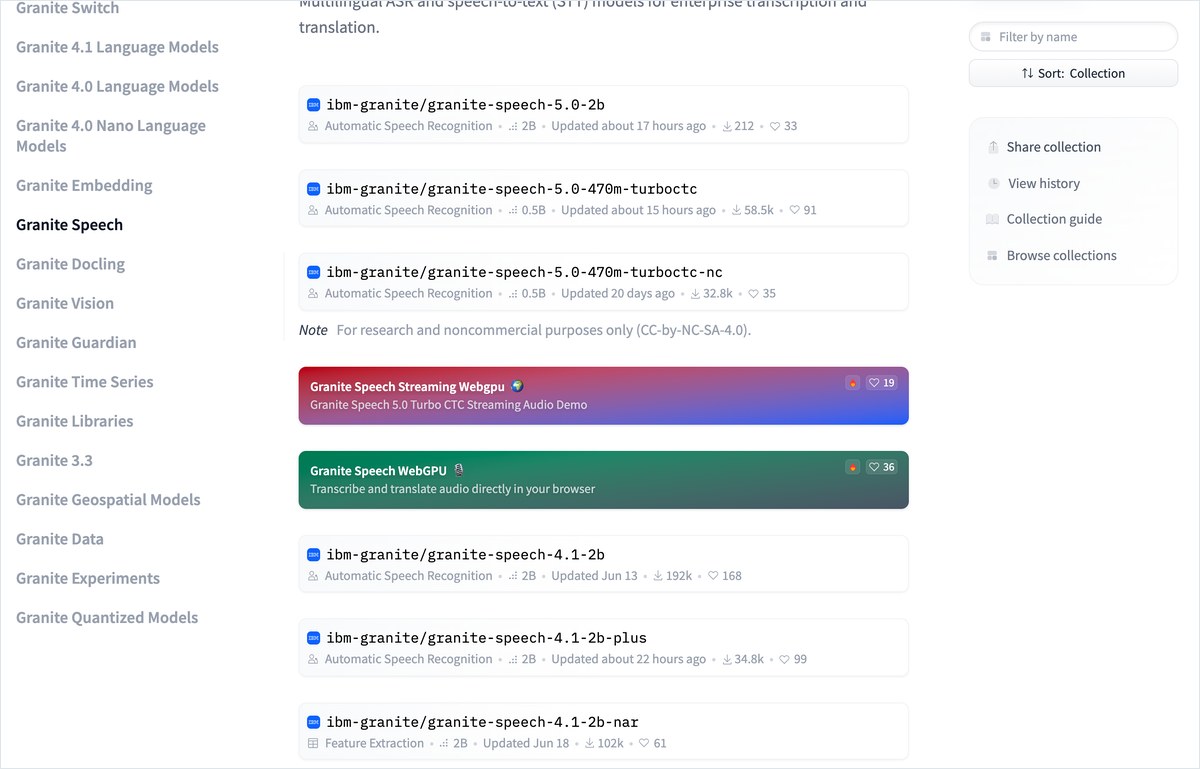Click download icon next to 32.8k

click(695, 294)
